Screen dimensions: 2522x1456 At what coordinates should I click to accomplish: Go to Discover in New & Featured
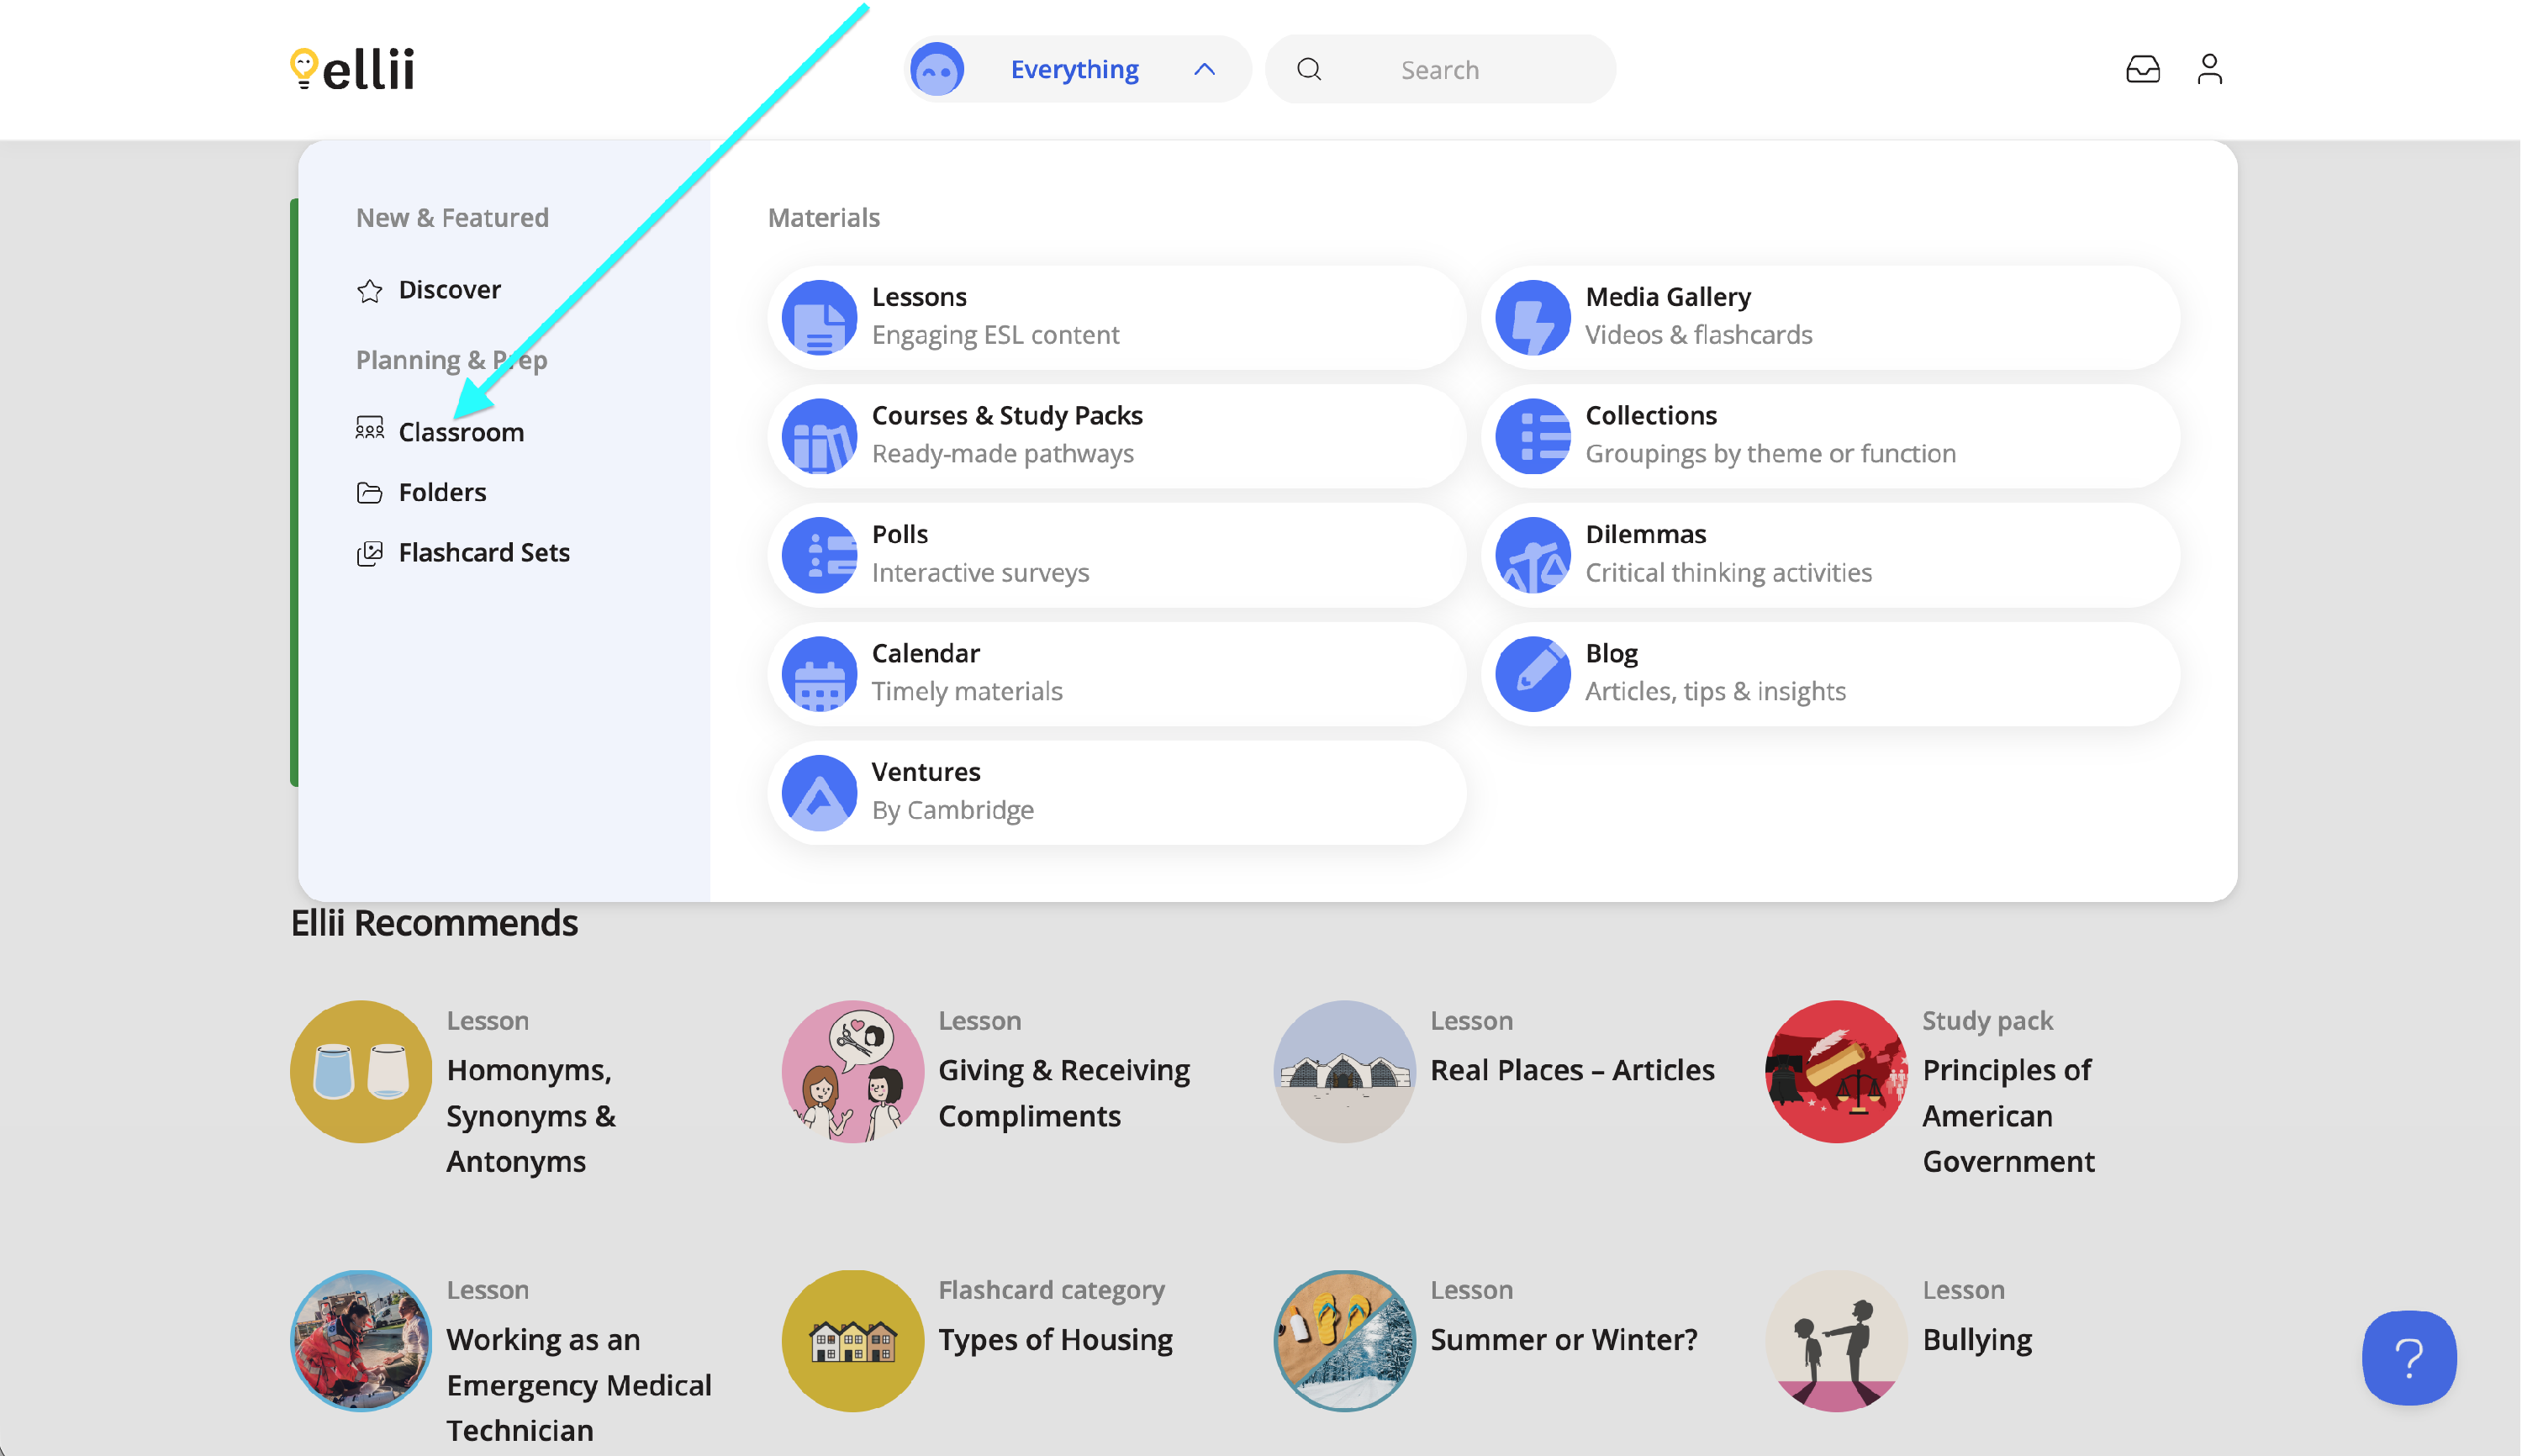pyautogui.click(x=449, y=290)
